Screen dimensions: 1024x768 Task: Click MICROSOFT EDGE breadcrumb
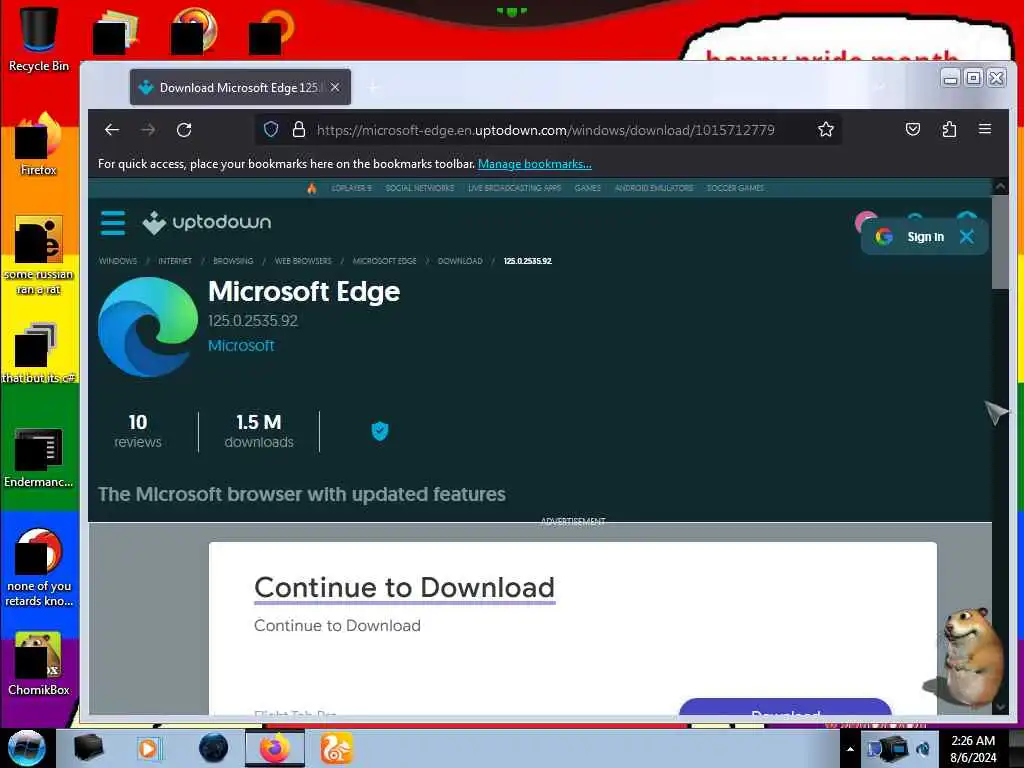[x=385, y=261]
